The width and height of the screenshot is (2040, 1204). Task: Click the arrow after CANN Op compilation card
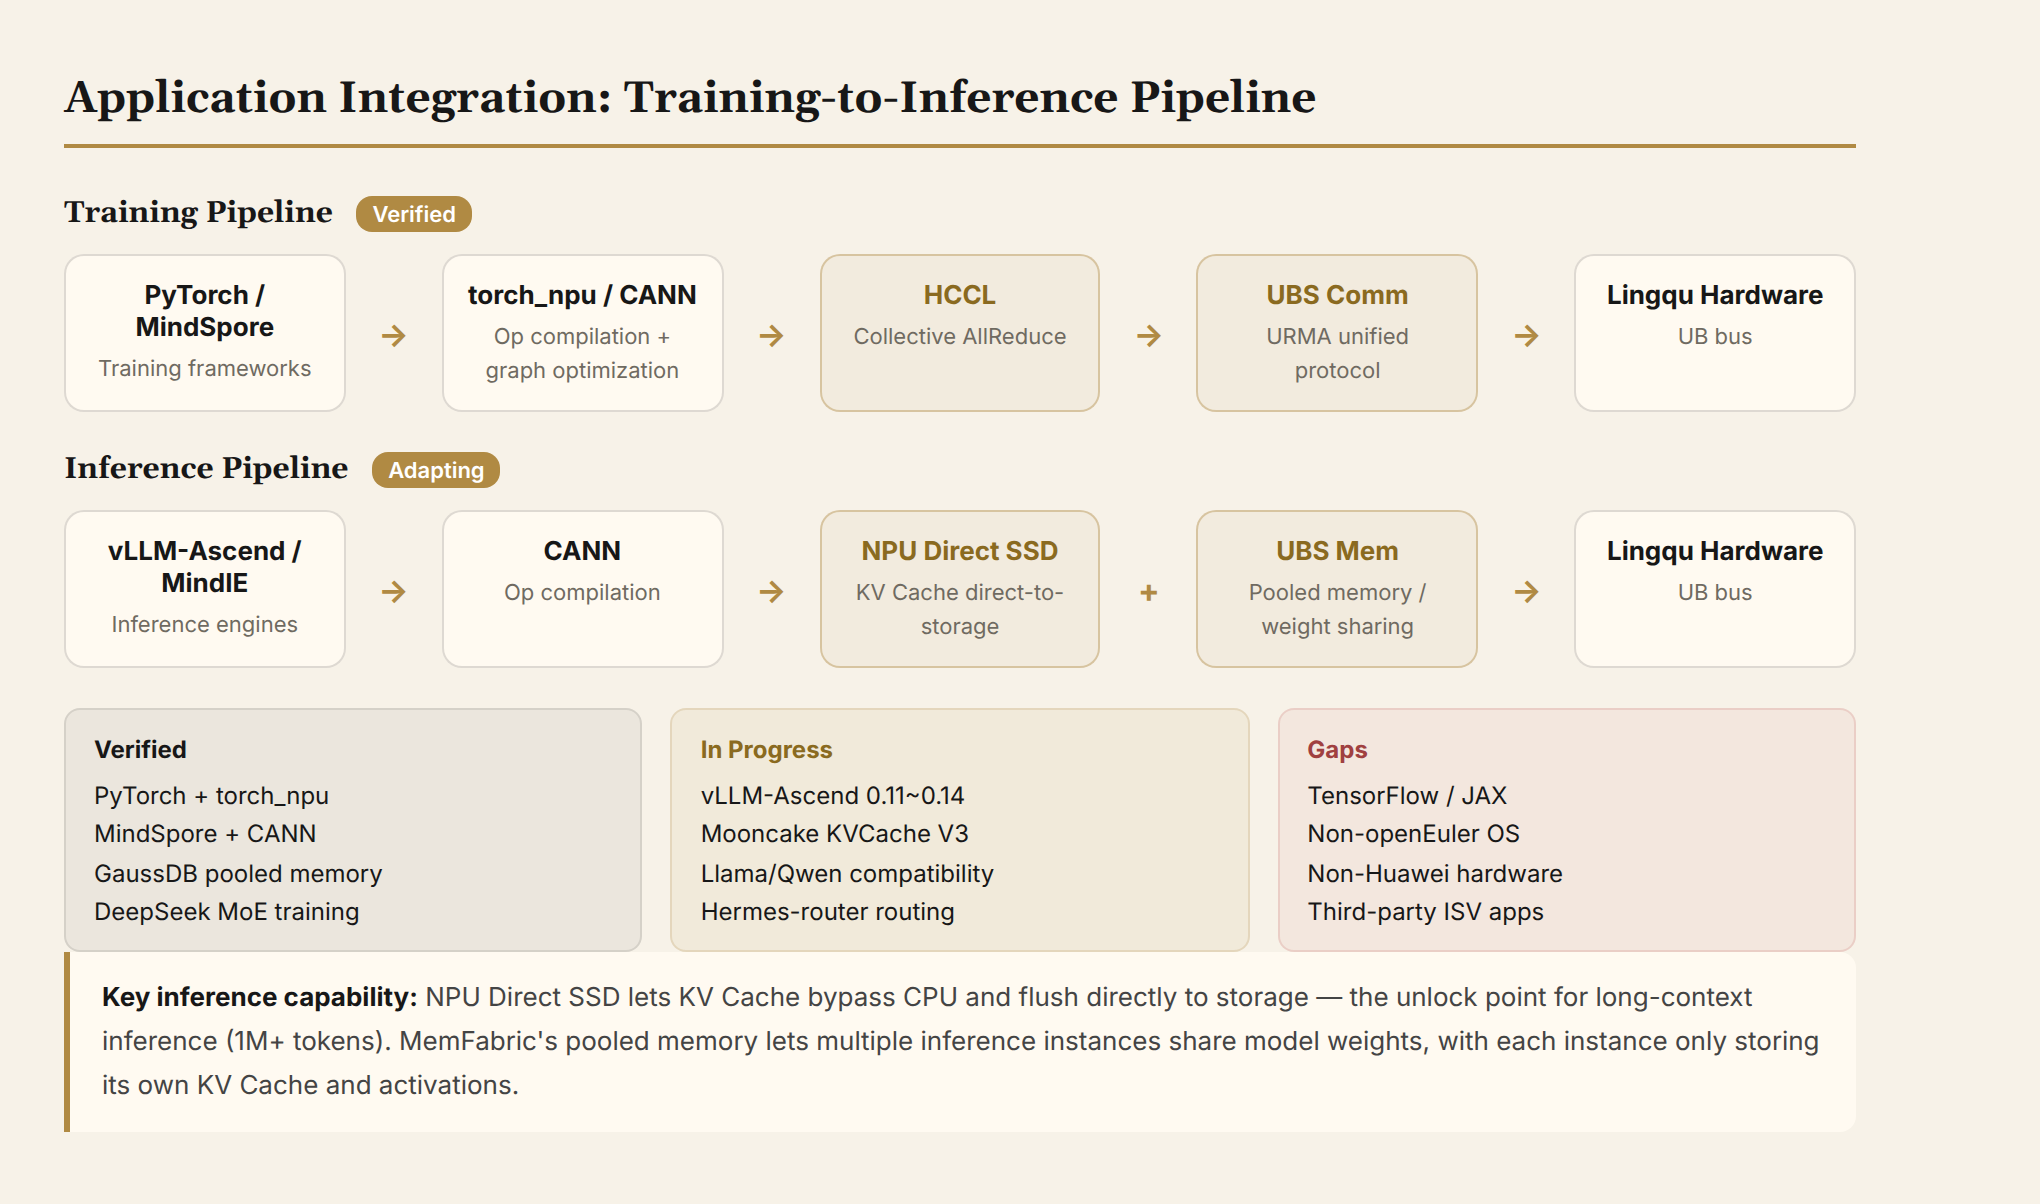click(x=771, y=592)
